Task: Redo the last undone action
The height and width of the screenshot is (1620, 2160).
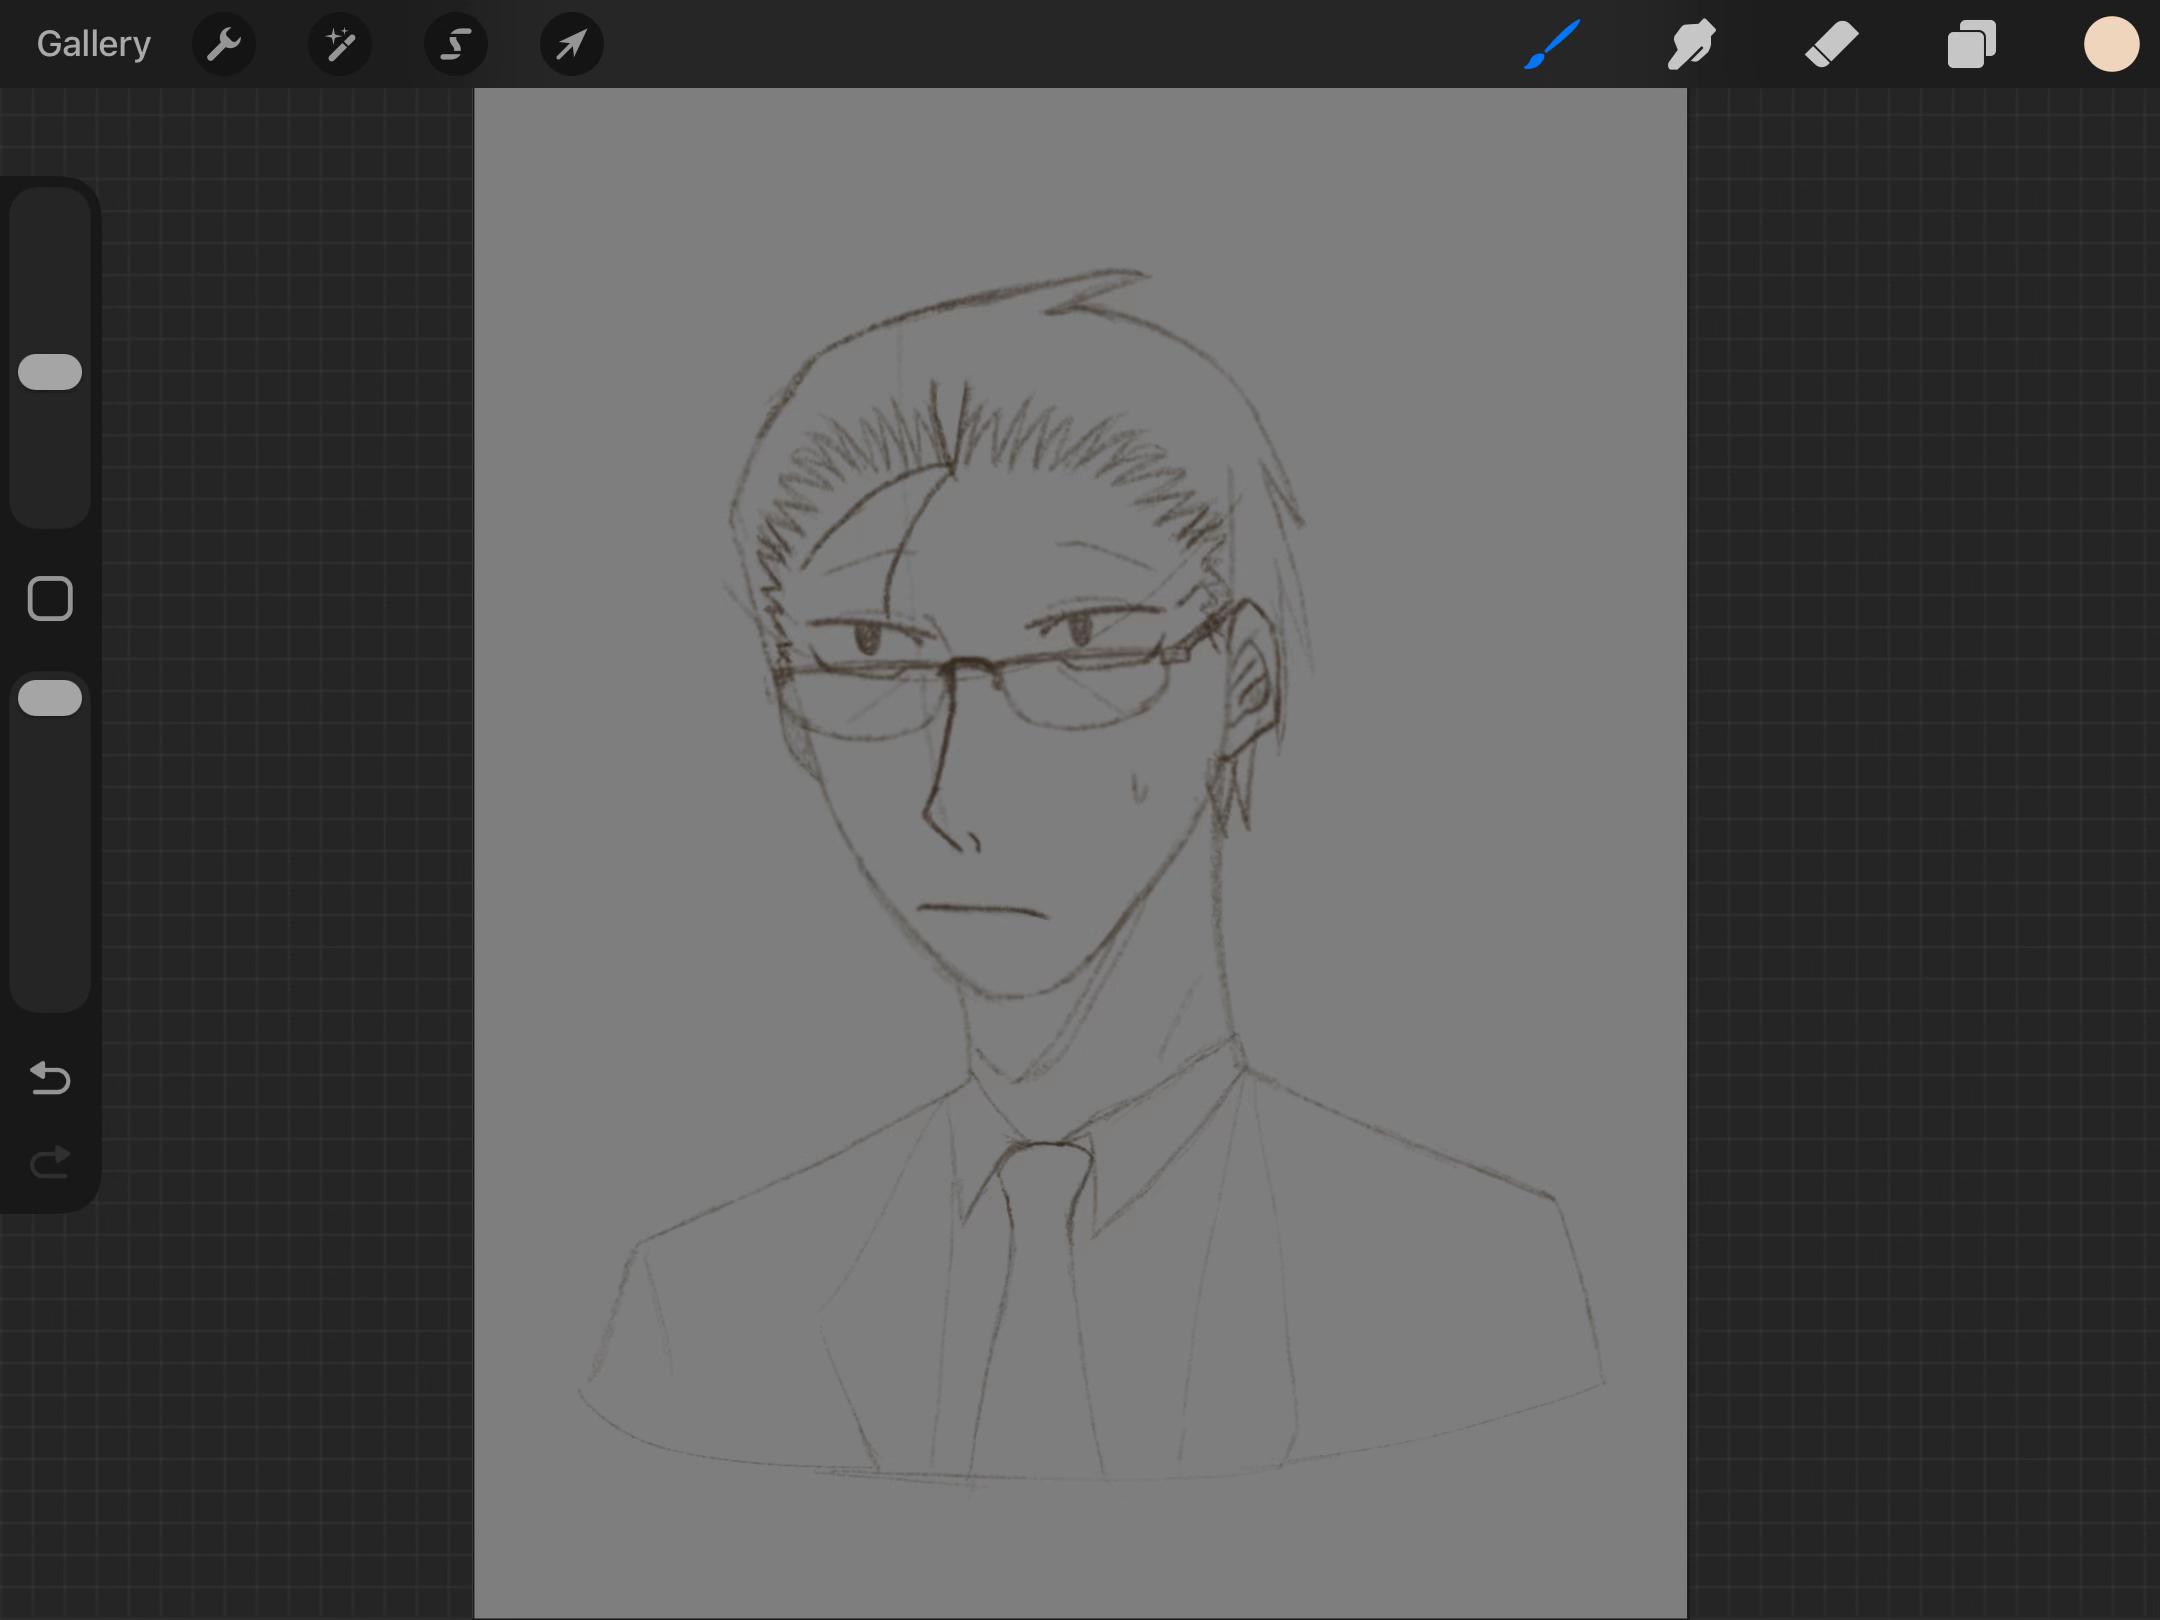Action: pyautogui.click(x=50, y=1162)
